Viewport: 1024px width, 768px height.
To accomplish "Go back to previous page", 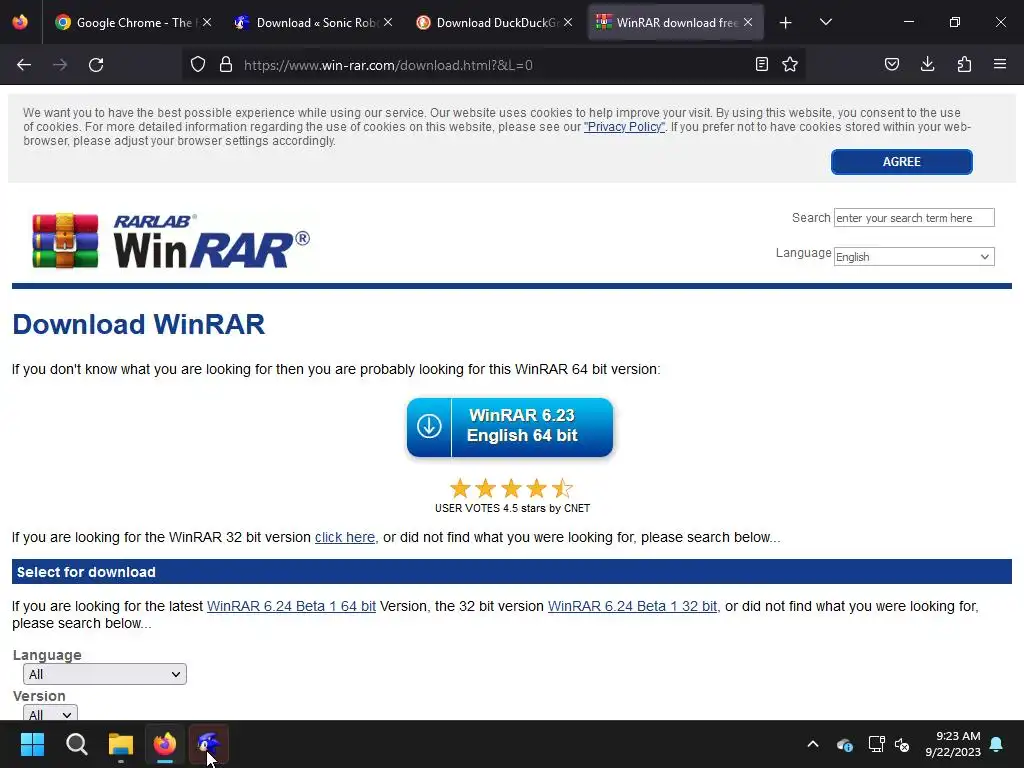I will [24, 65].
